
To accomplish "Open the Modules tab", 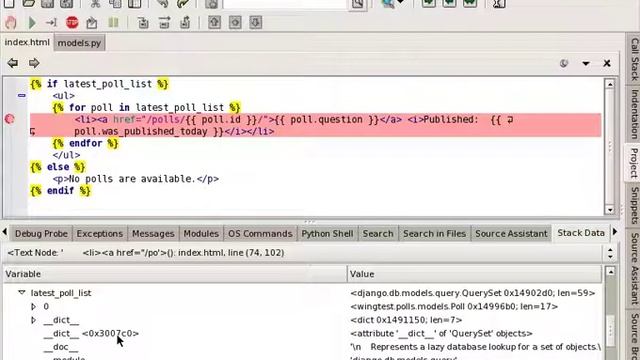I will point(201,233).
